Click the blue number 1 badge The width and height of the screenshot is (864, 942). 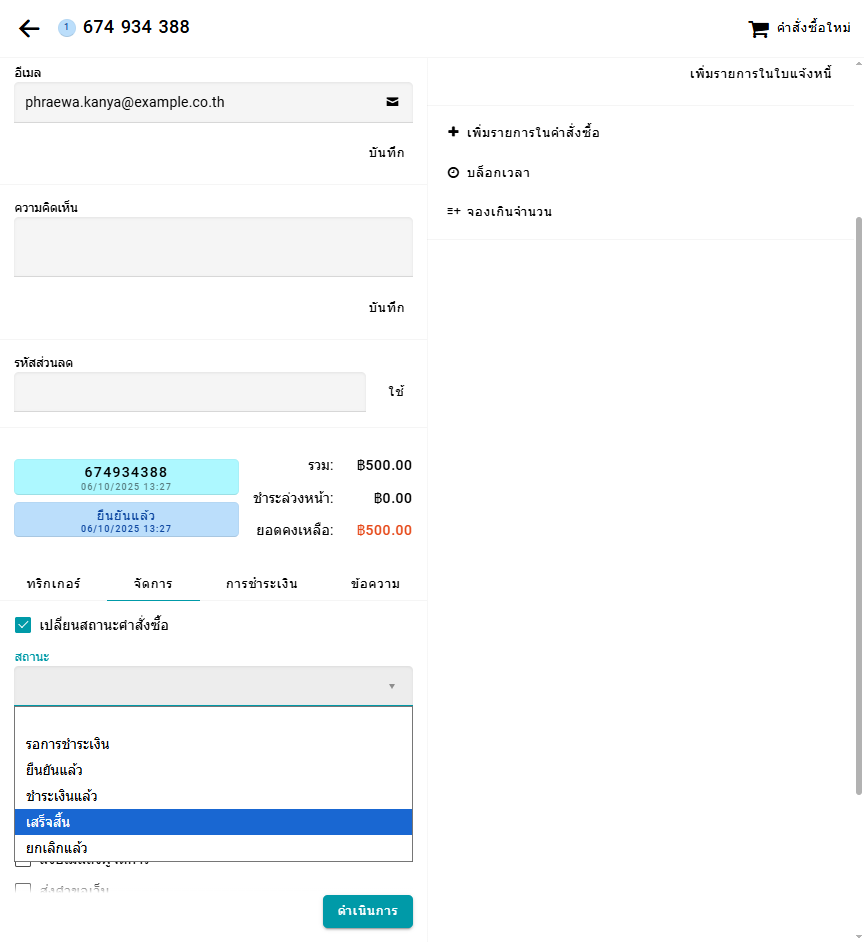click(x=67, y=28)
